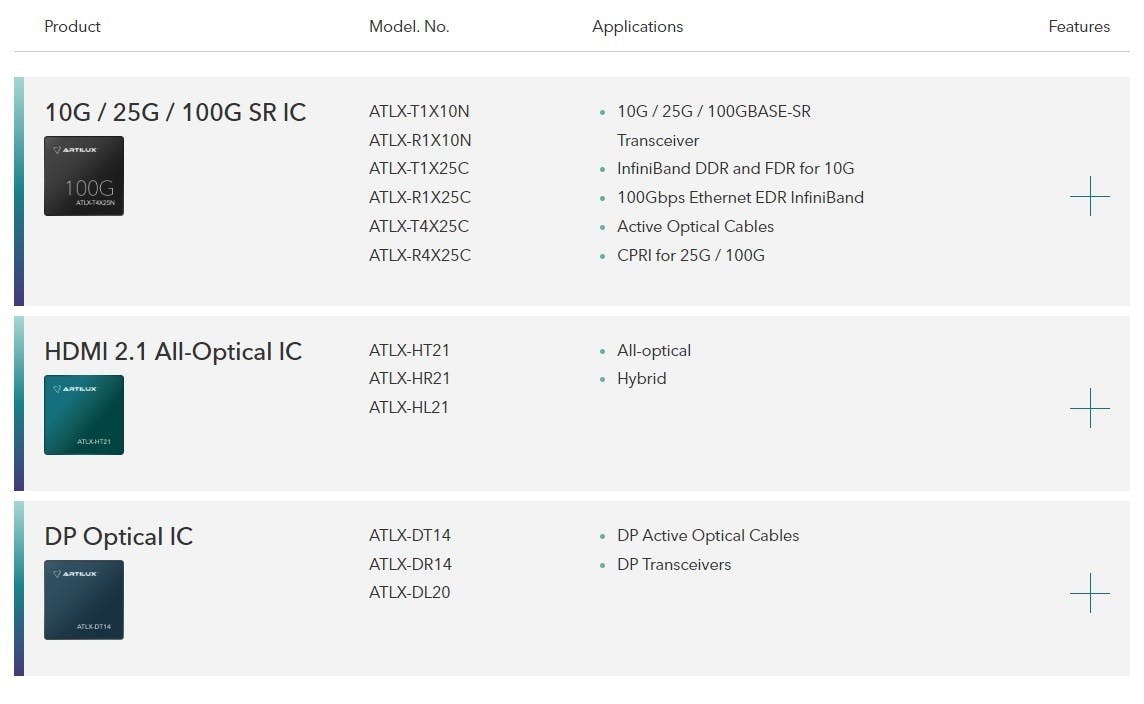Select the Product column header
The image size is (1144, 704).
pyautogui.click(x=72, y=26)
